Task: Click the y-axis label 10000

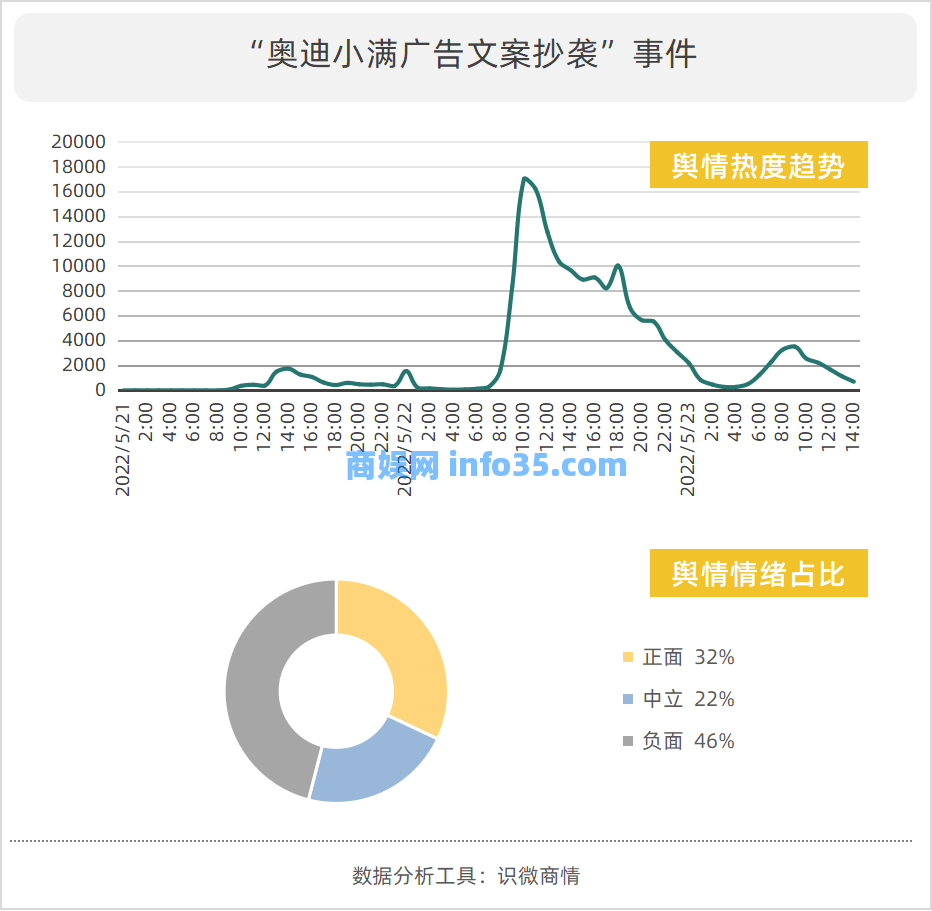Action: coord(78,266)
